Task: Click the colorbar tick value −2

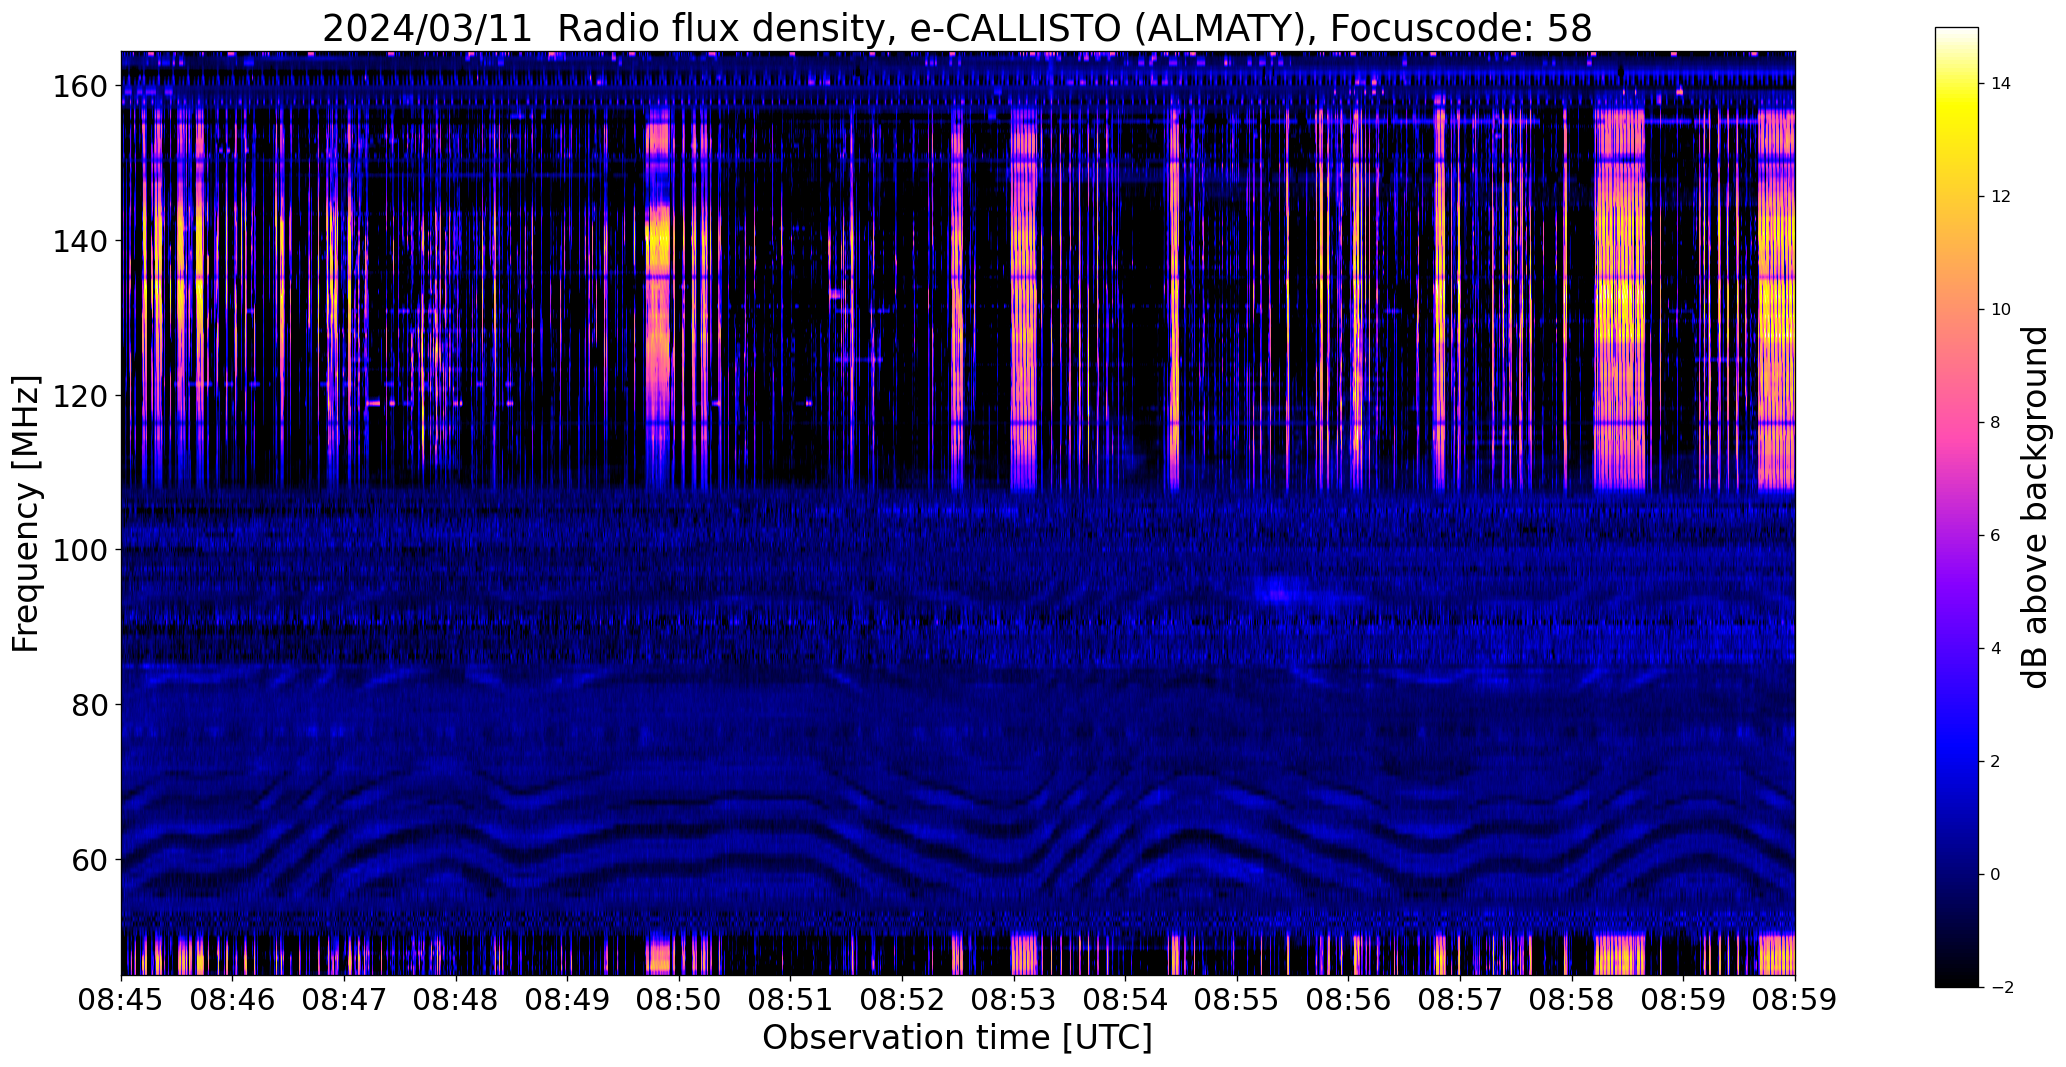Action: pyautogui.click(x=2001, y=988)
